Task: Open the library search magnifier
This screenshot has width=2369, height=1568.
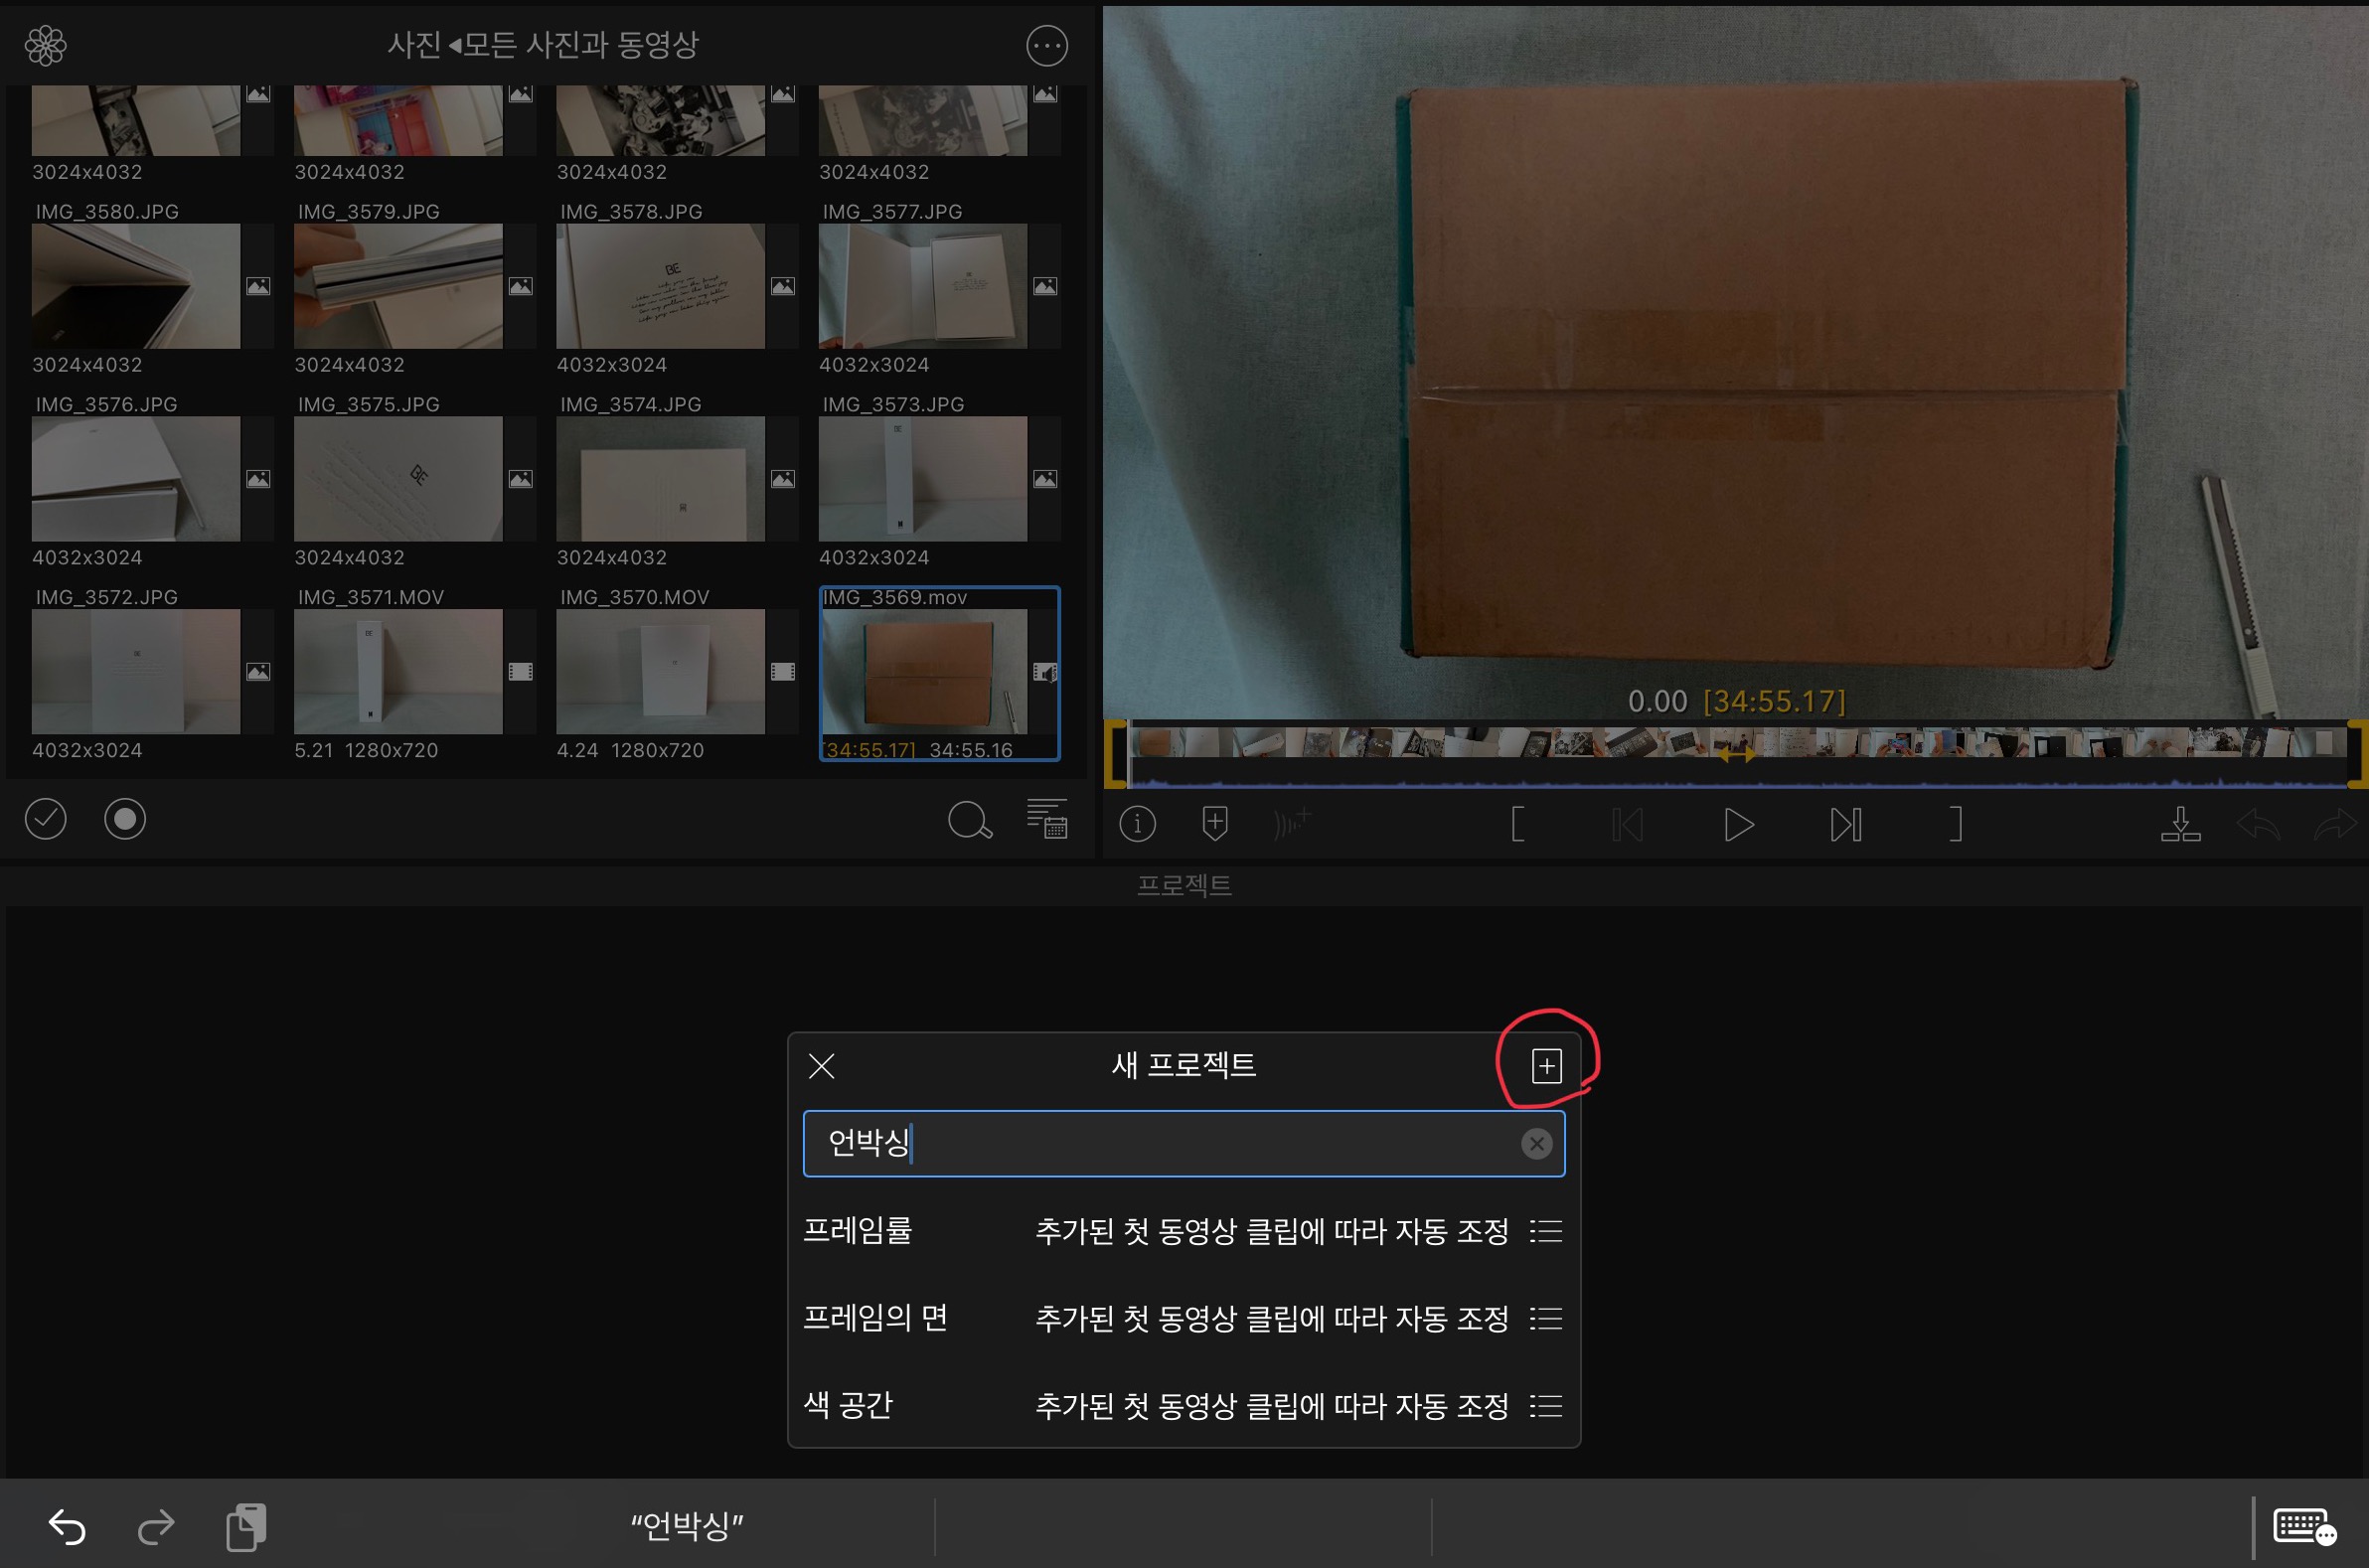Action: pos(968,821)
